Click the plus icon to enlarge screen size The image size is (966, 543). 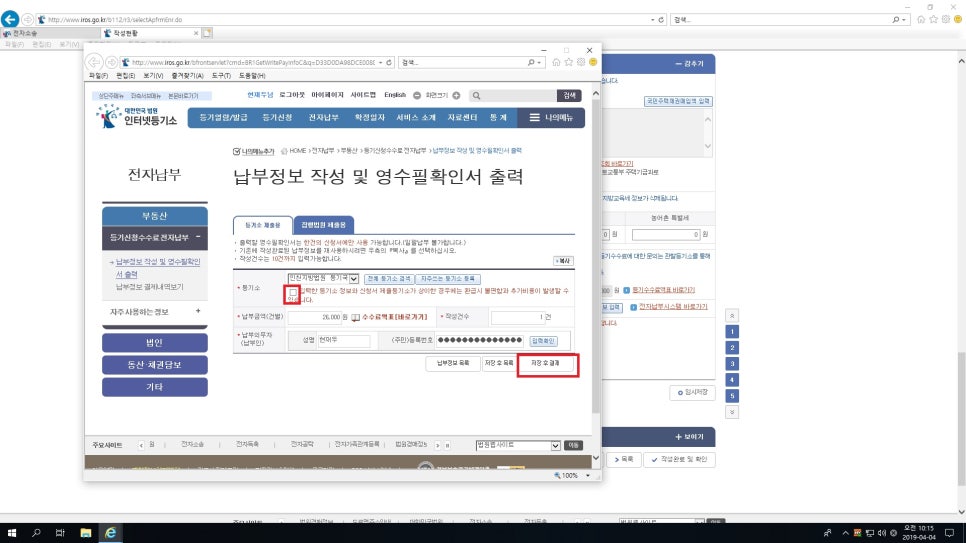[x=457, y=96]
